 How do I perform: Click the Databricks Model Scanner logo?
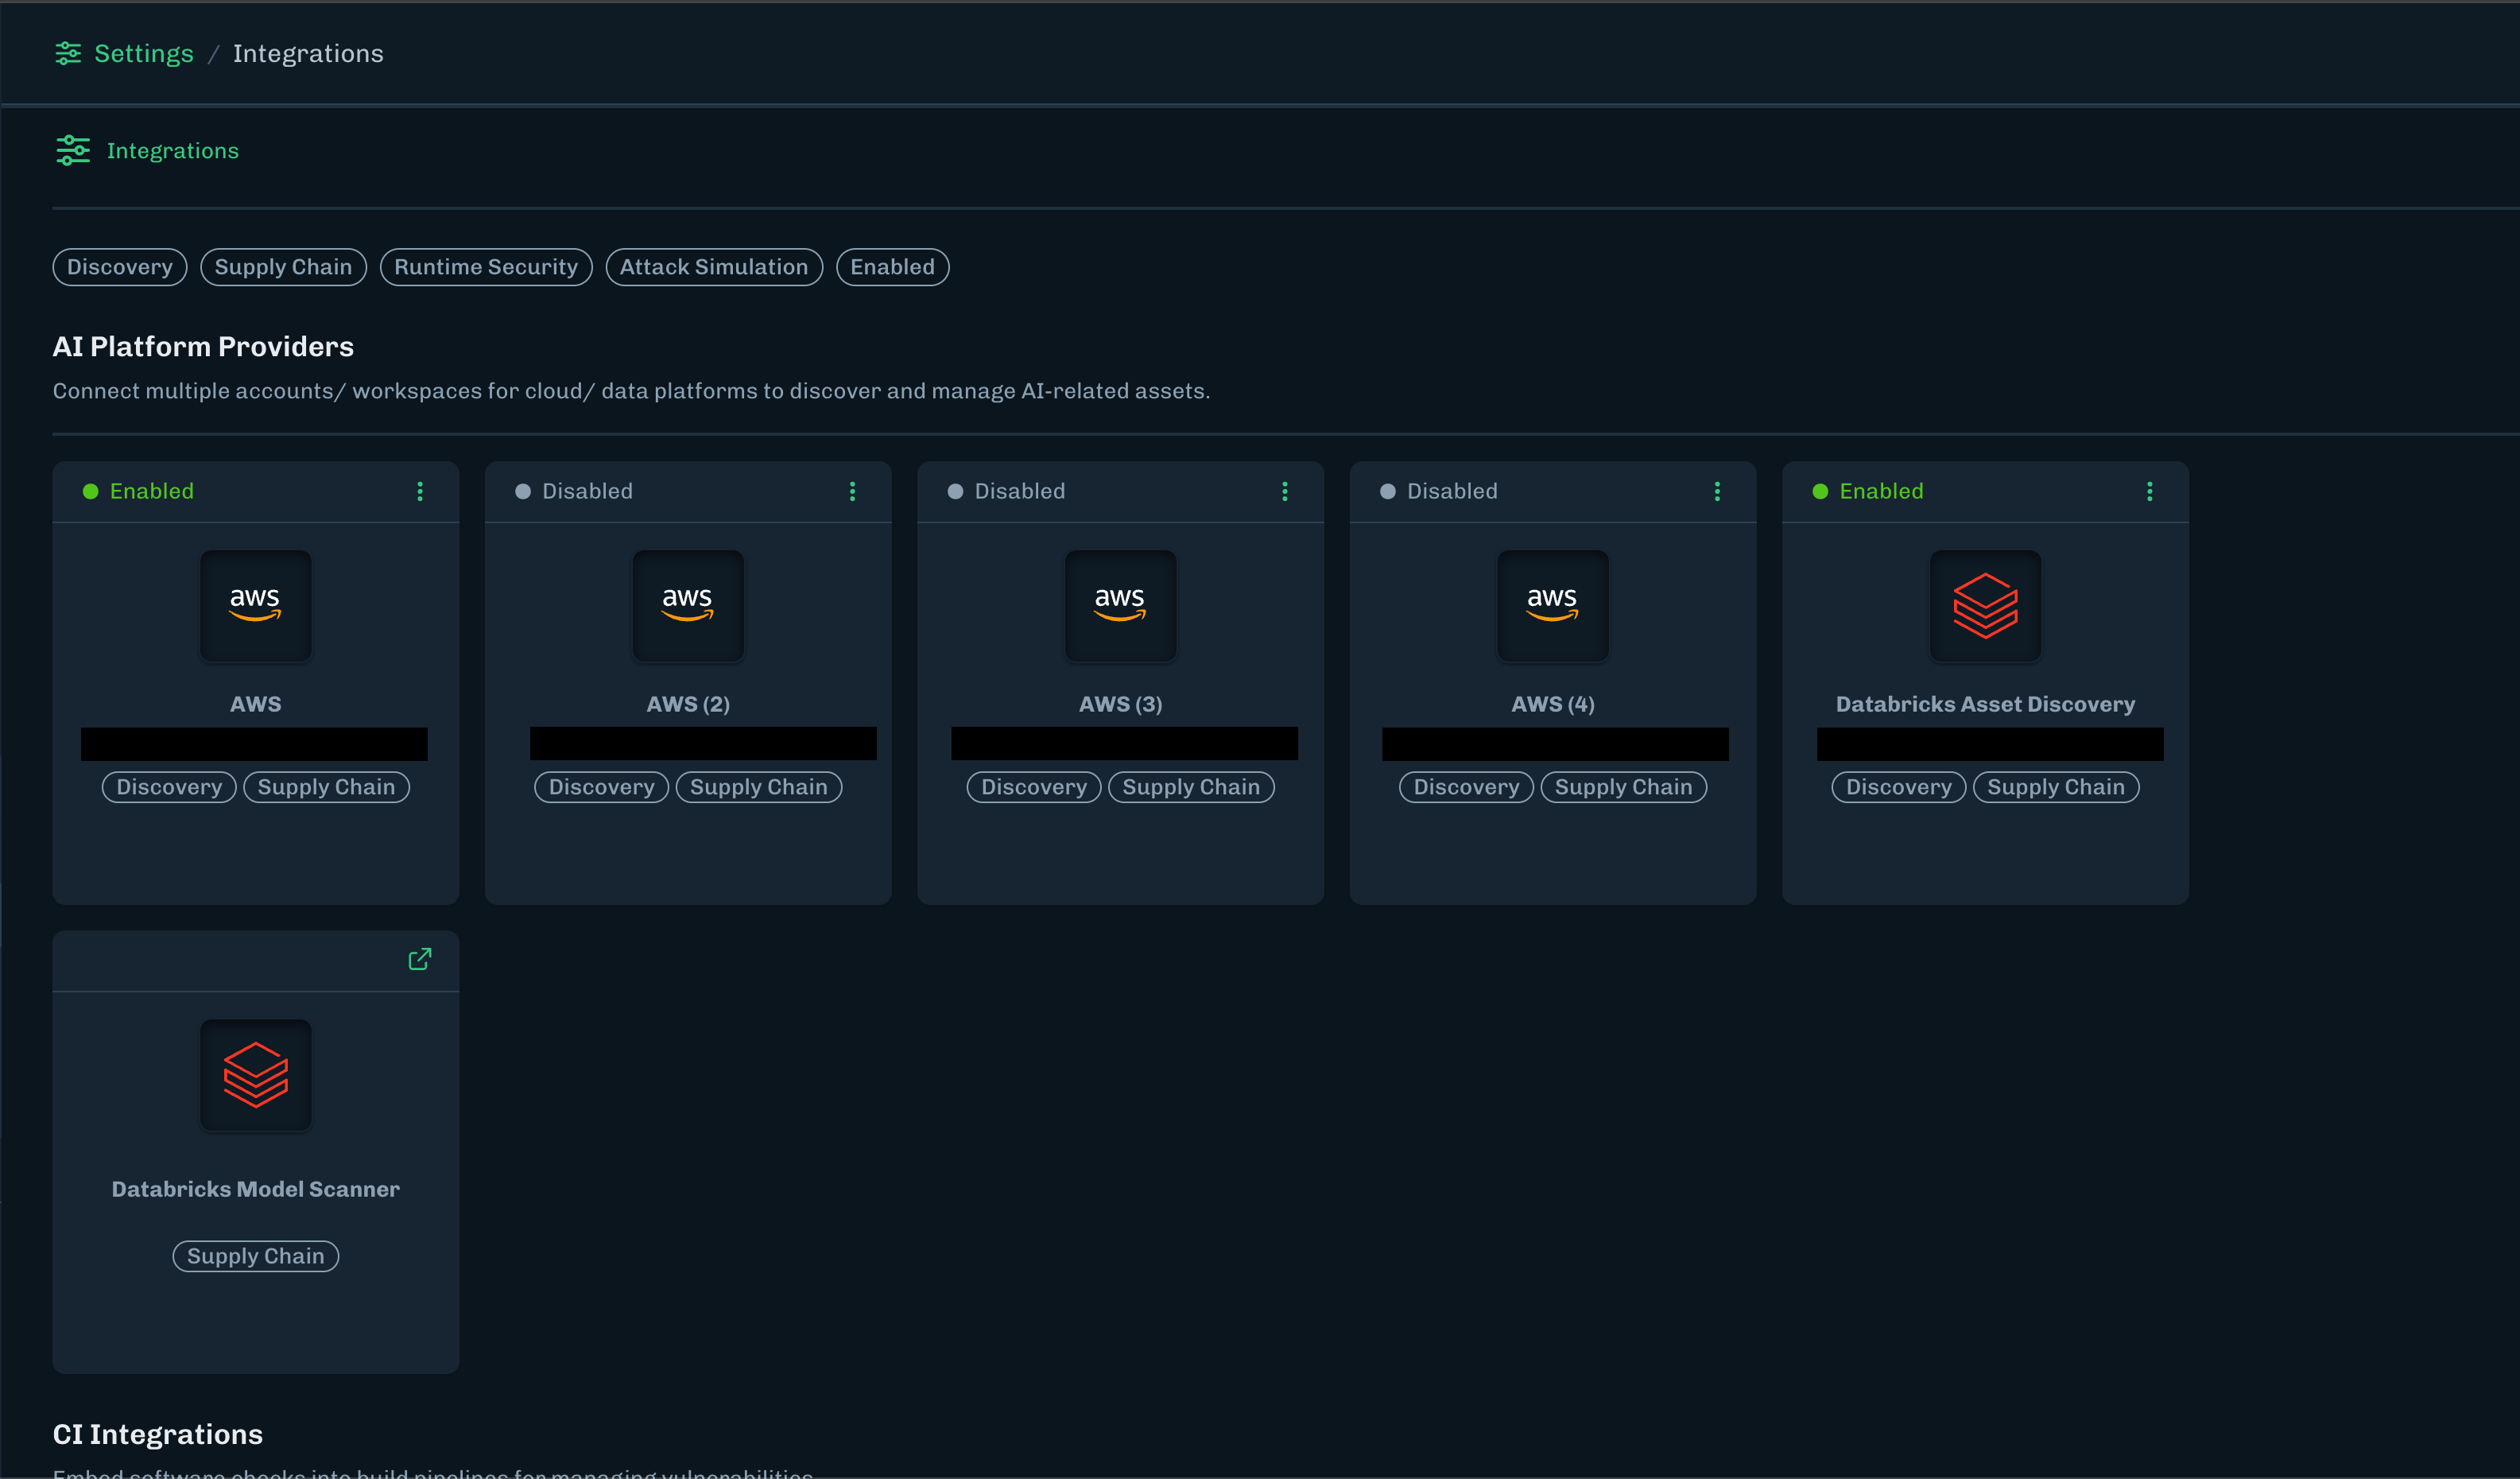(x=256, y=1075)
